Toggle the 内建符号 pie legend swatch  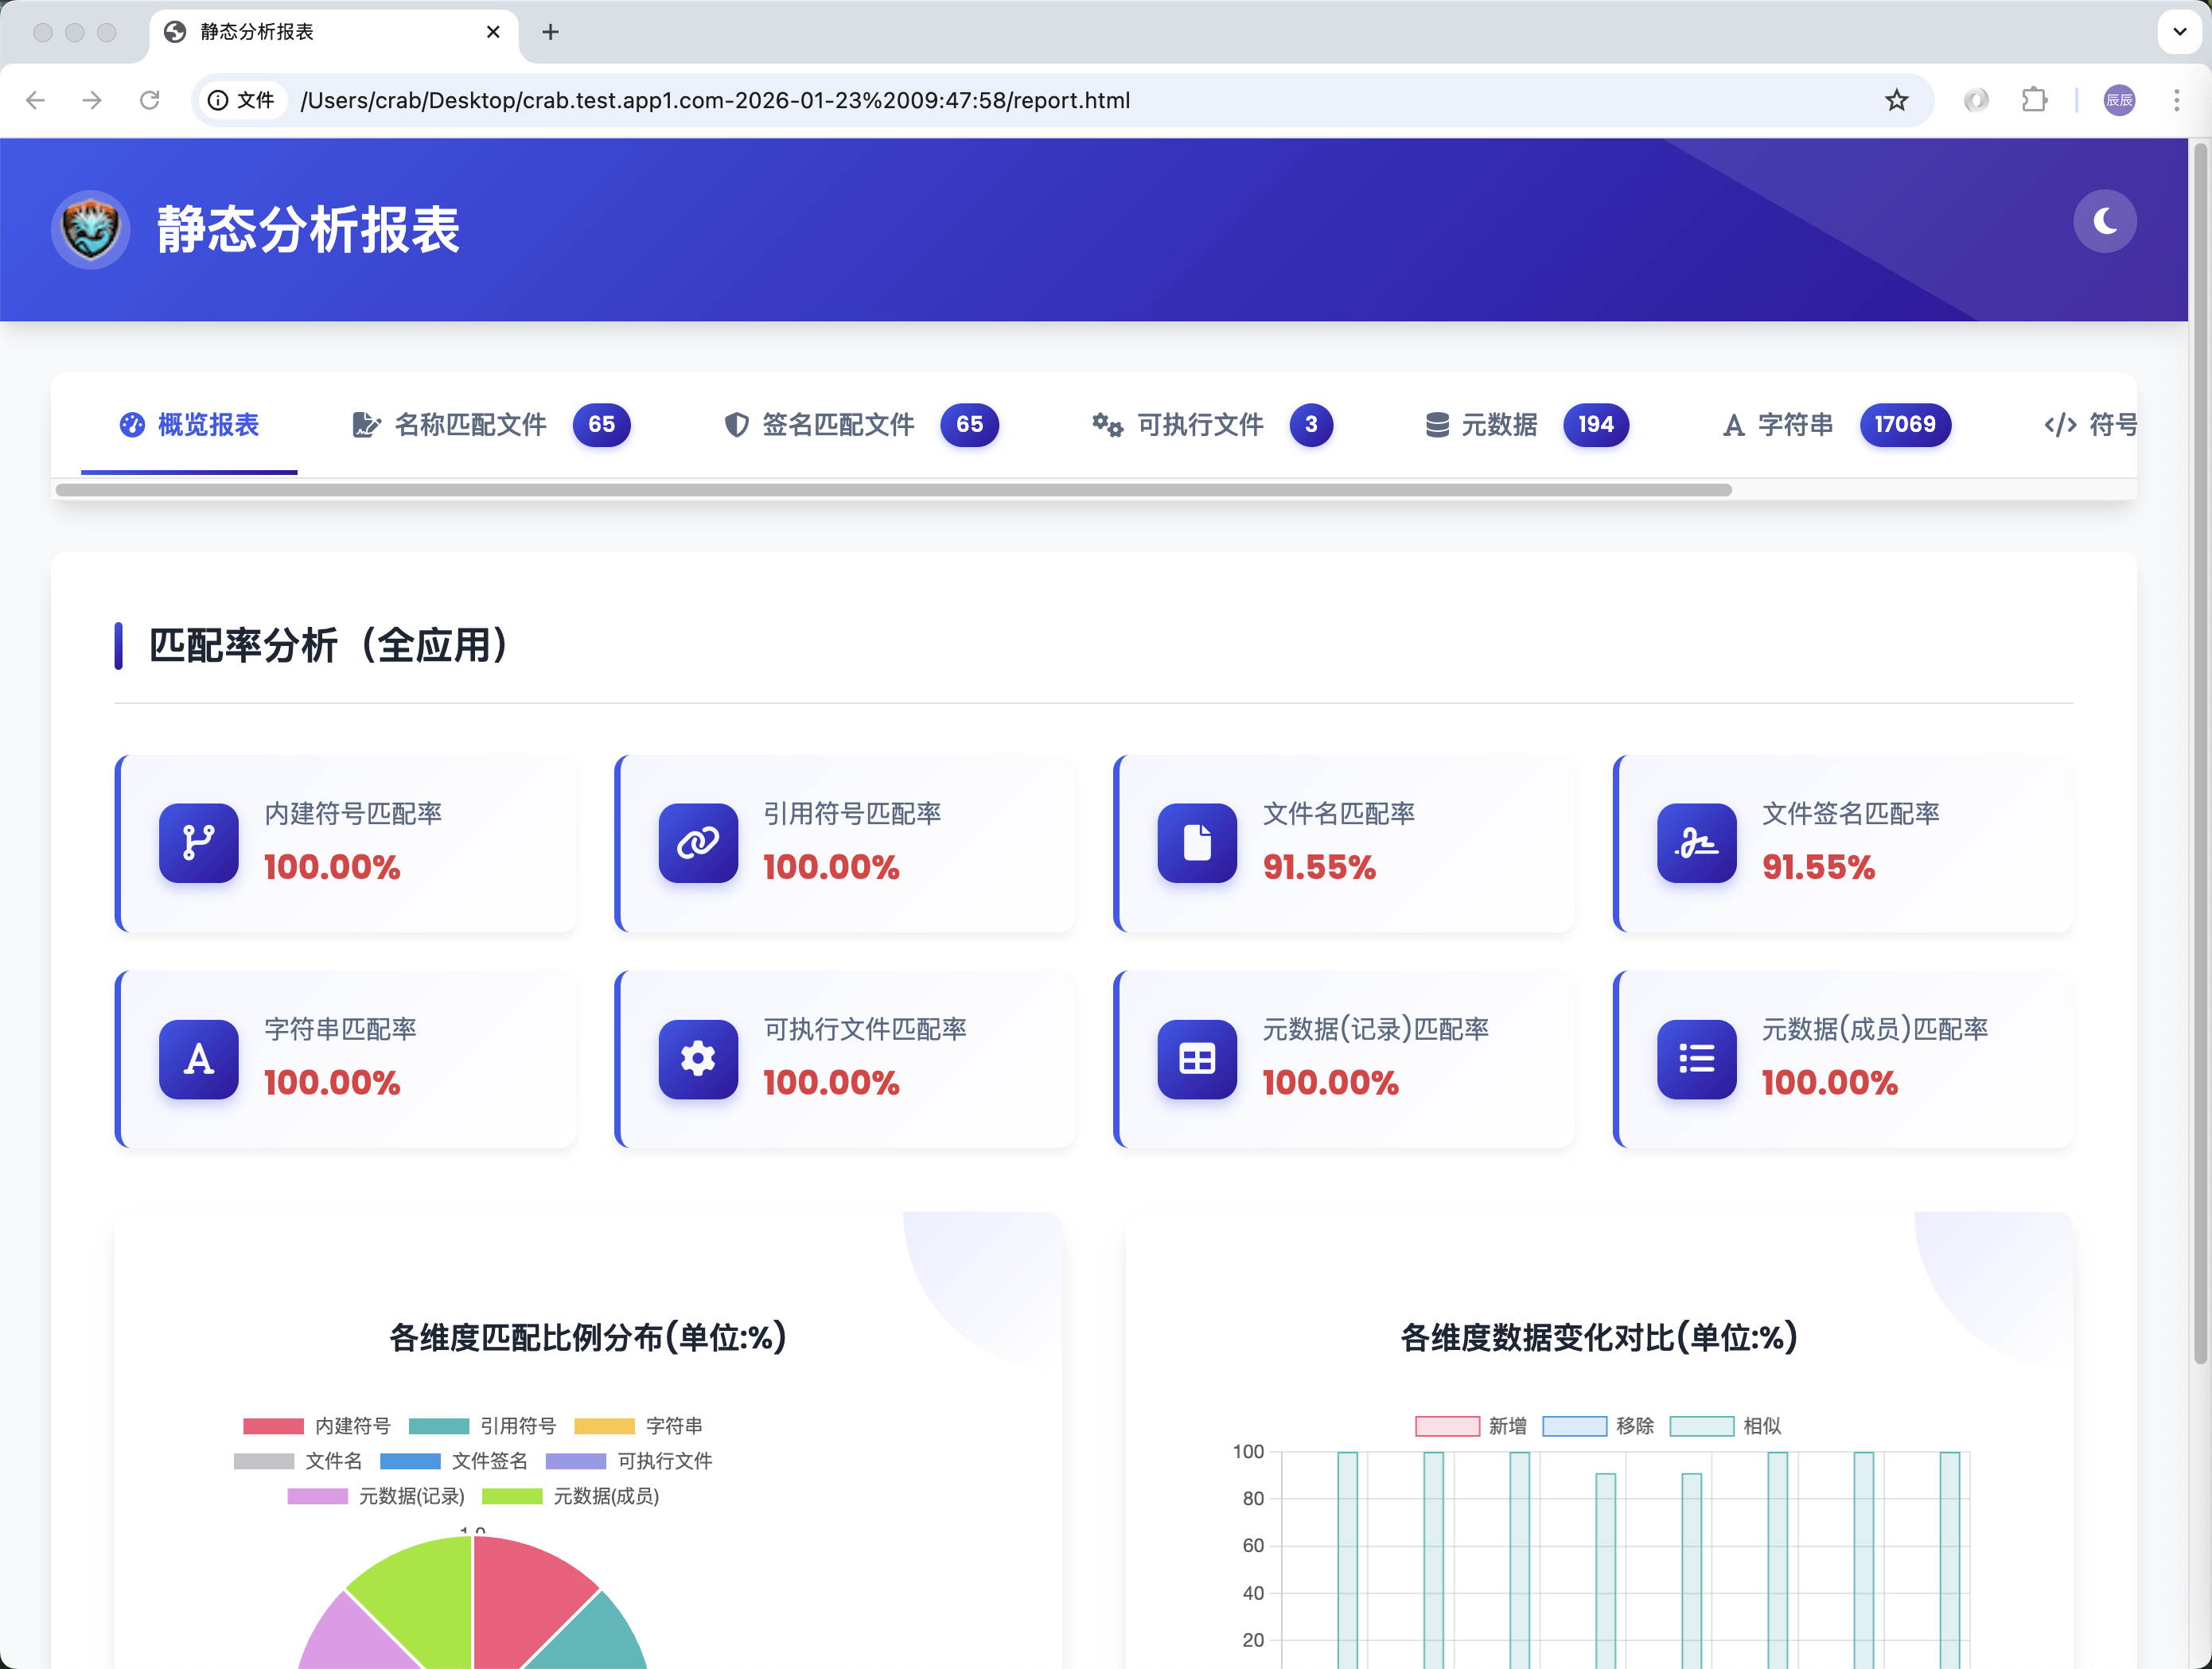[273, 1426]
